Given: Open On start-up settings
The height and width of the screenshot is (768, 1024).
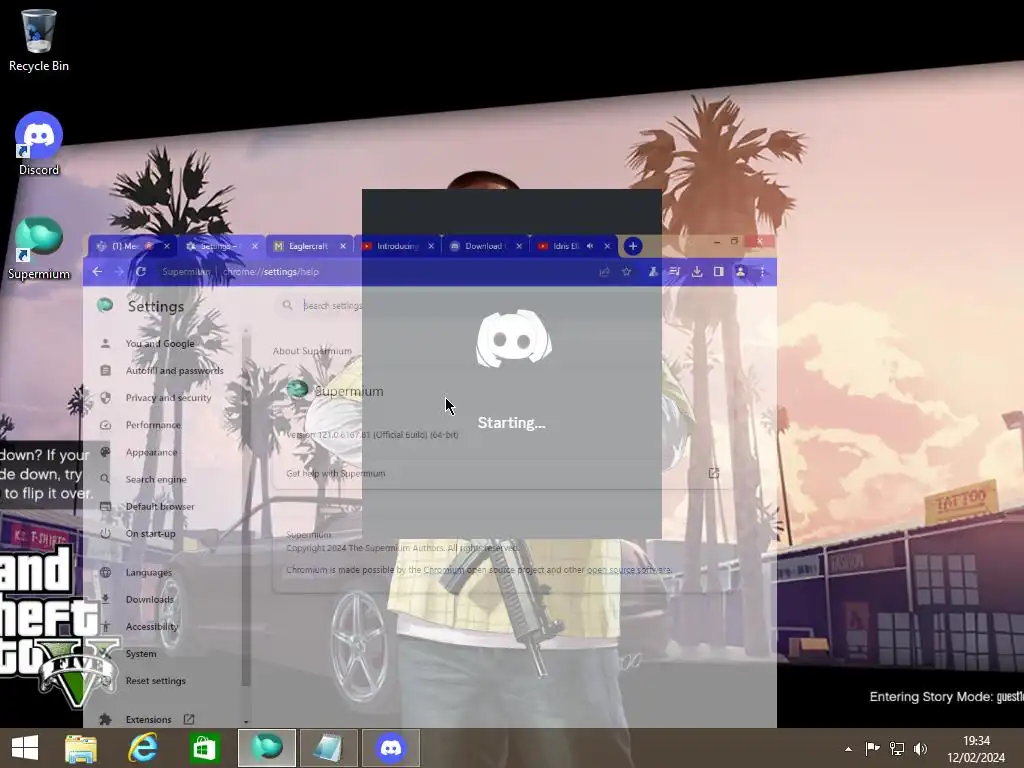Looking at the screenshot, I should [150, 534].
